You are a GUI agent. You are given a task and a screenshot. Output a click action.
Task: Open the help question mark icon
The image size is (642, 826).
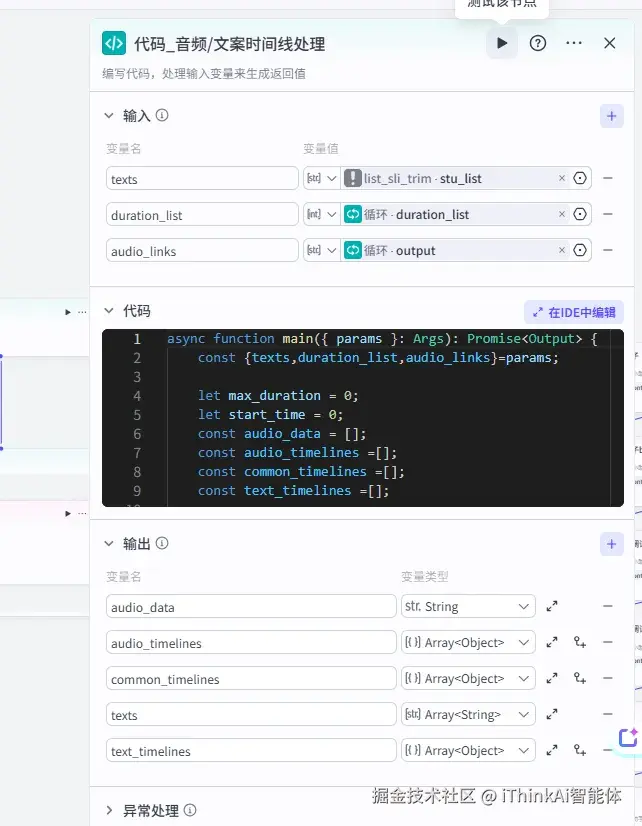point(537,43)
